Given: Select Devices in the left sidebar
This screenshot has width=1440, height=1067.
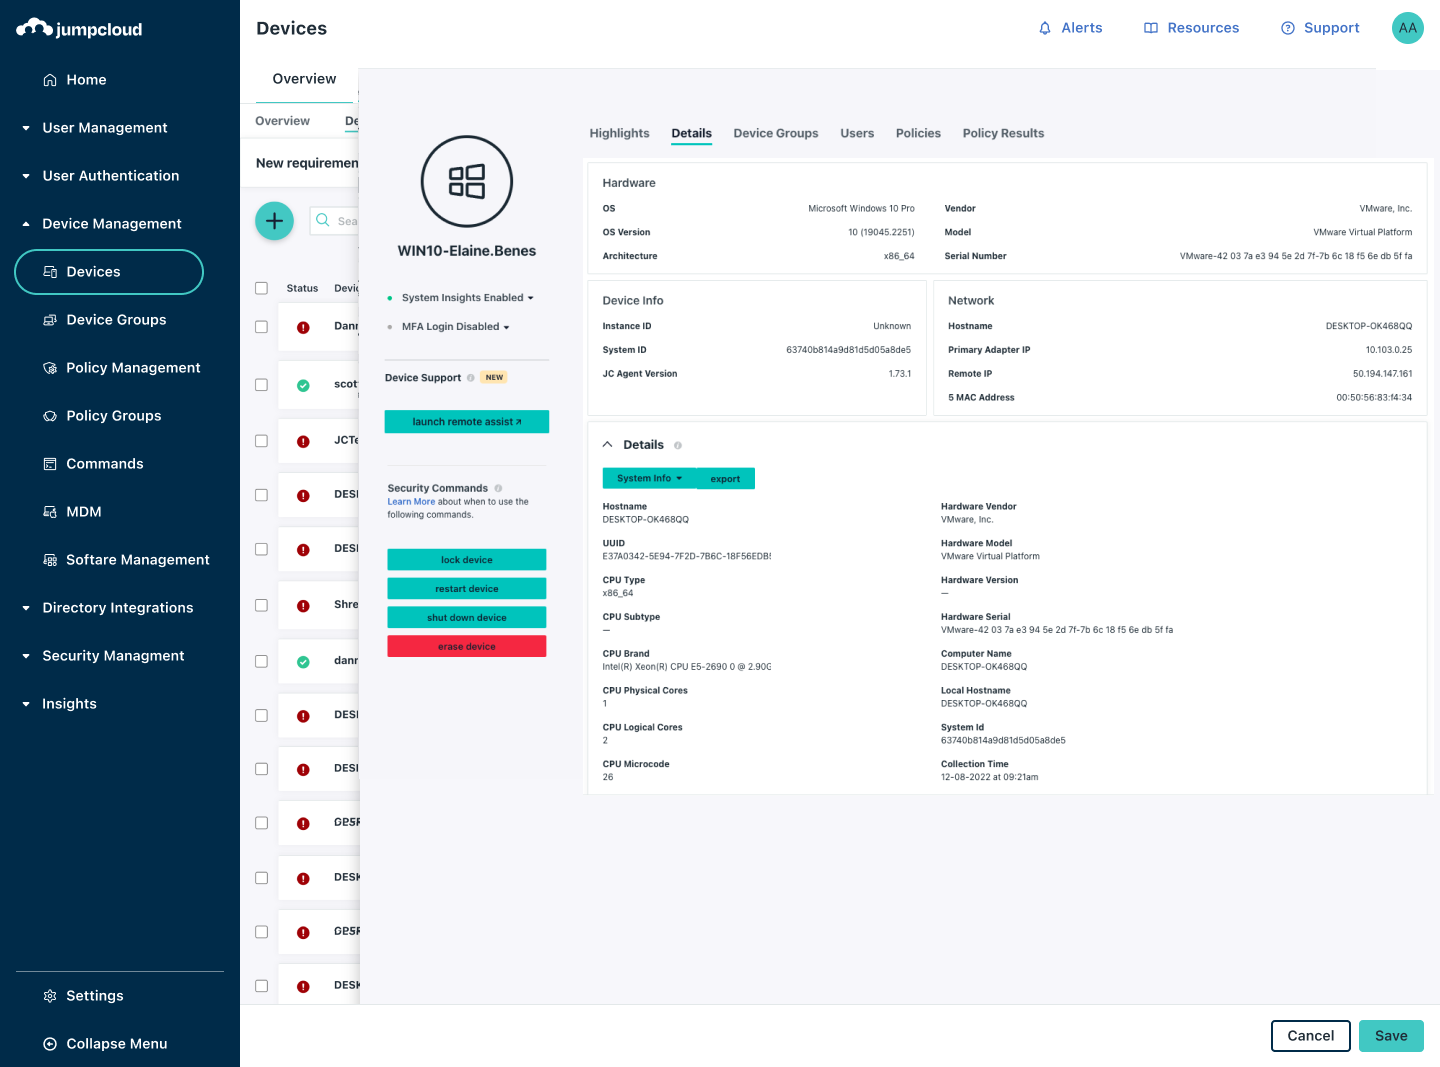Looking at the screenshot, I should point(94,271).
